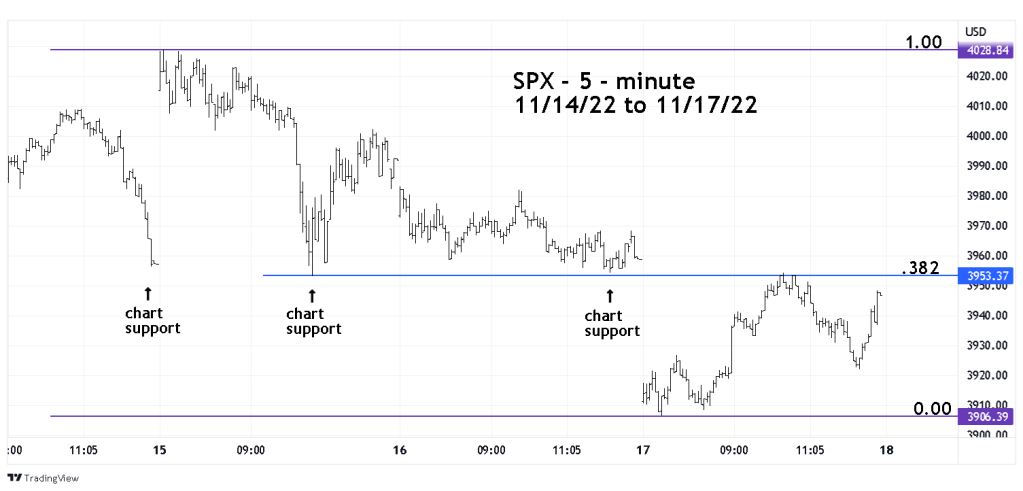Select the date label 15 on time axis
The image size is (1023, 491).
point(160,451)
